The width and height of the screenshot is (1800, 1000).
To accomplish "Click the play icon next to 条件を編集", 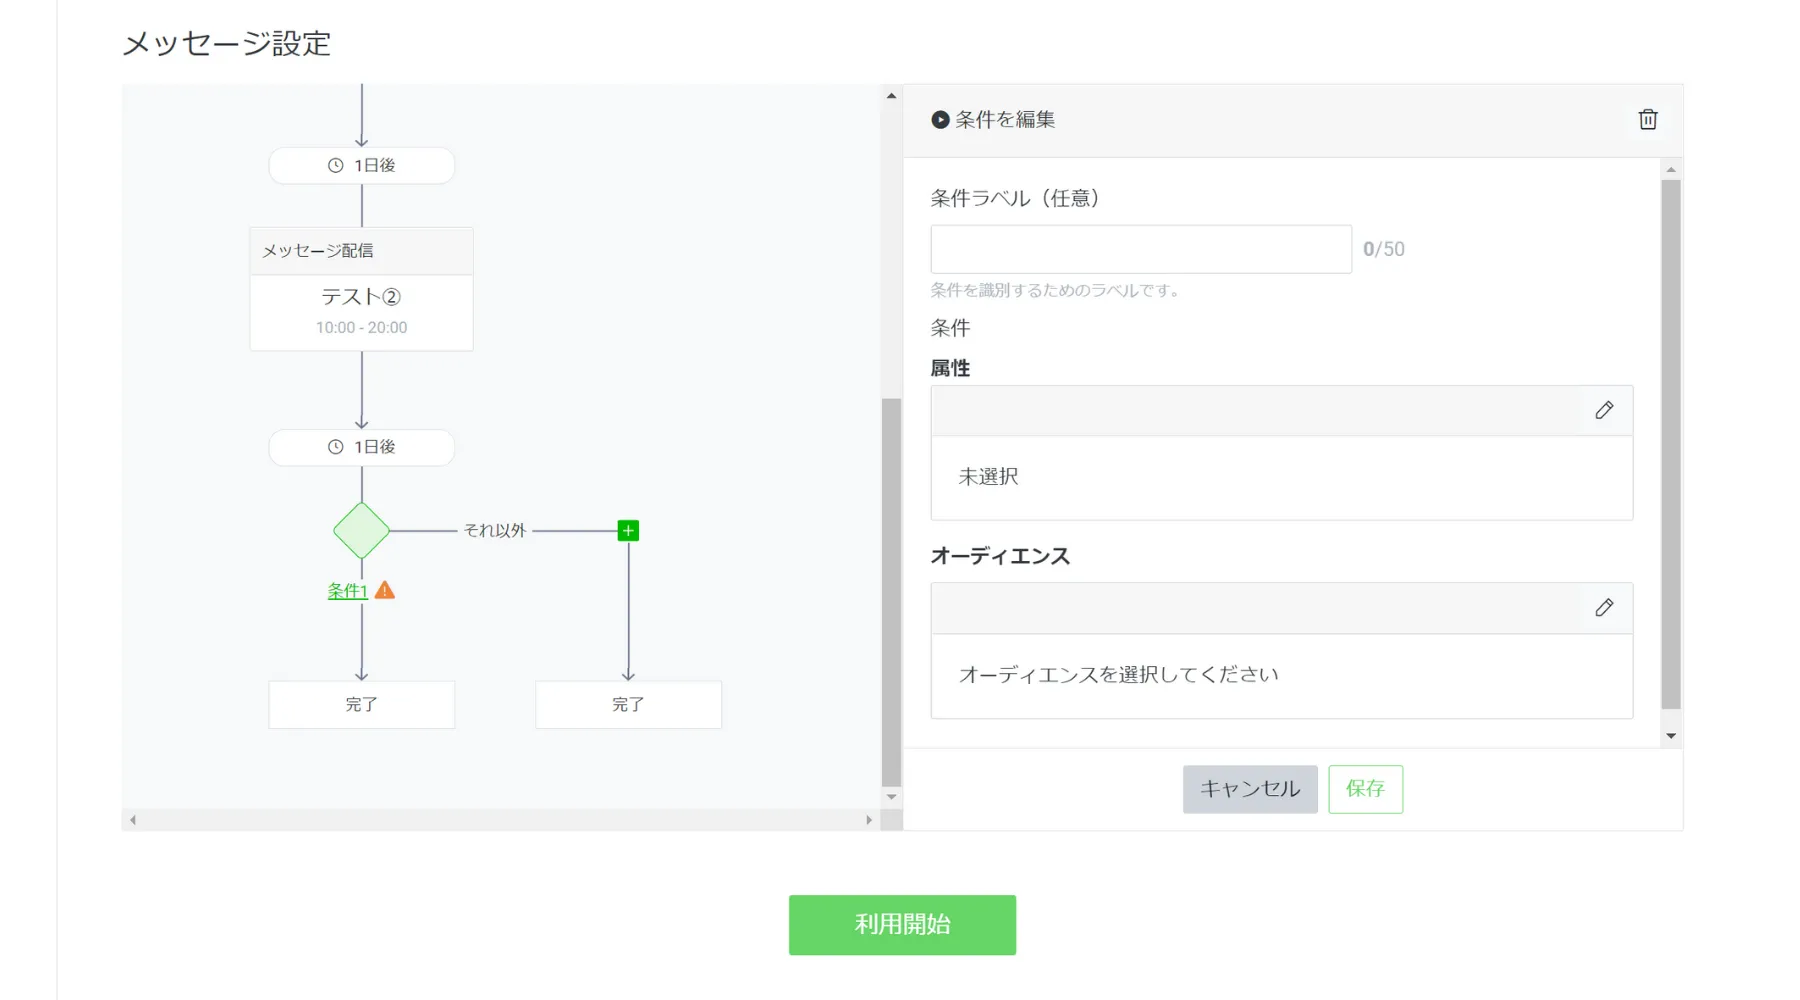I will coord(940,120).
